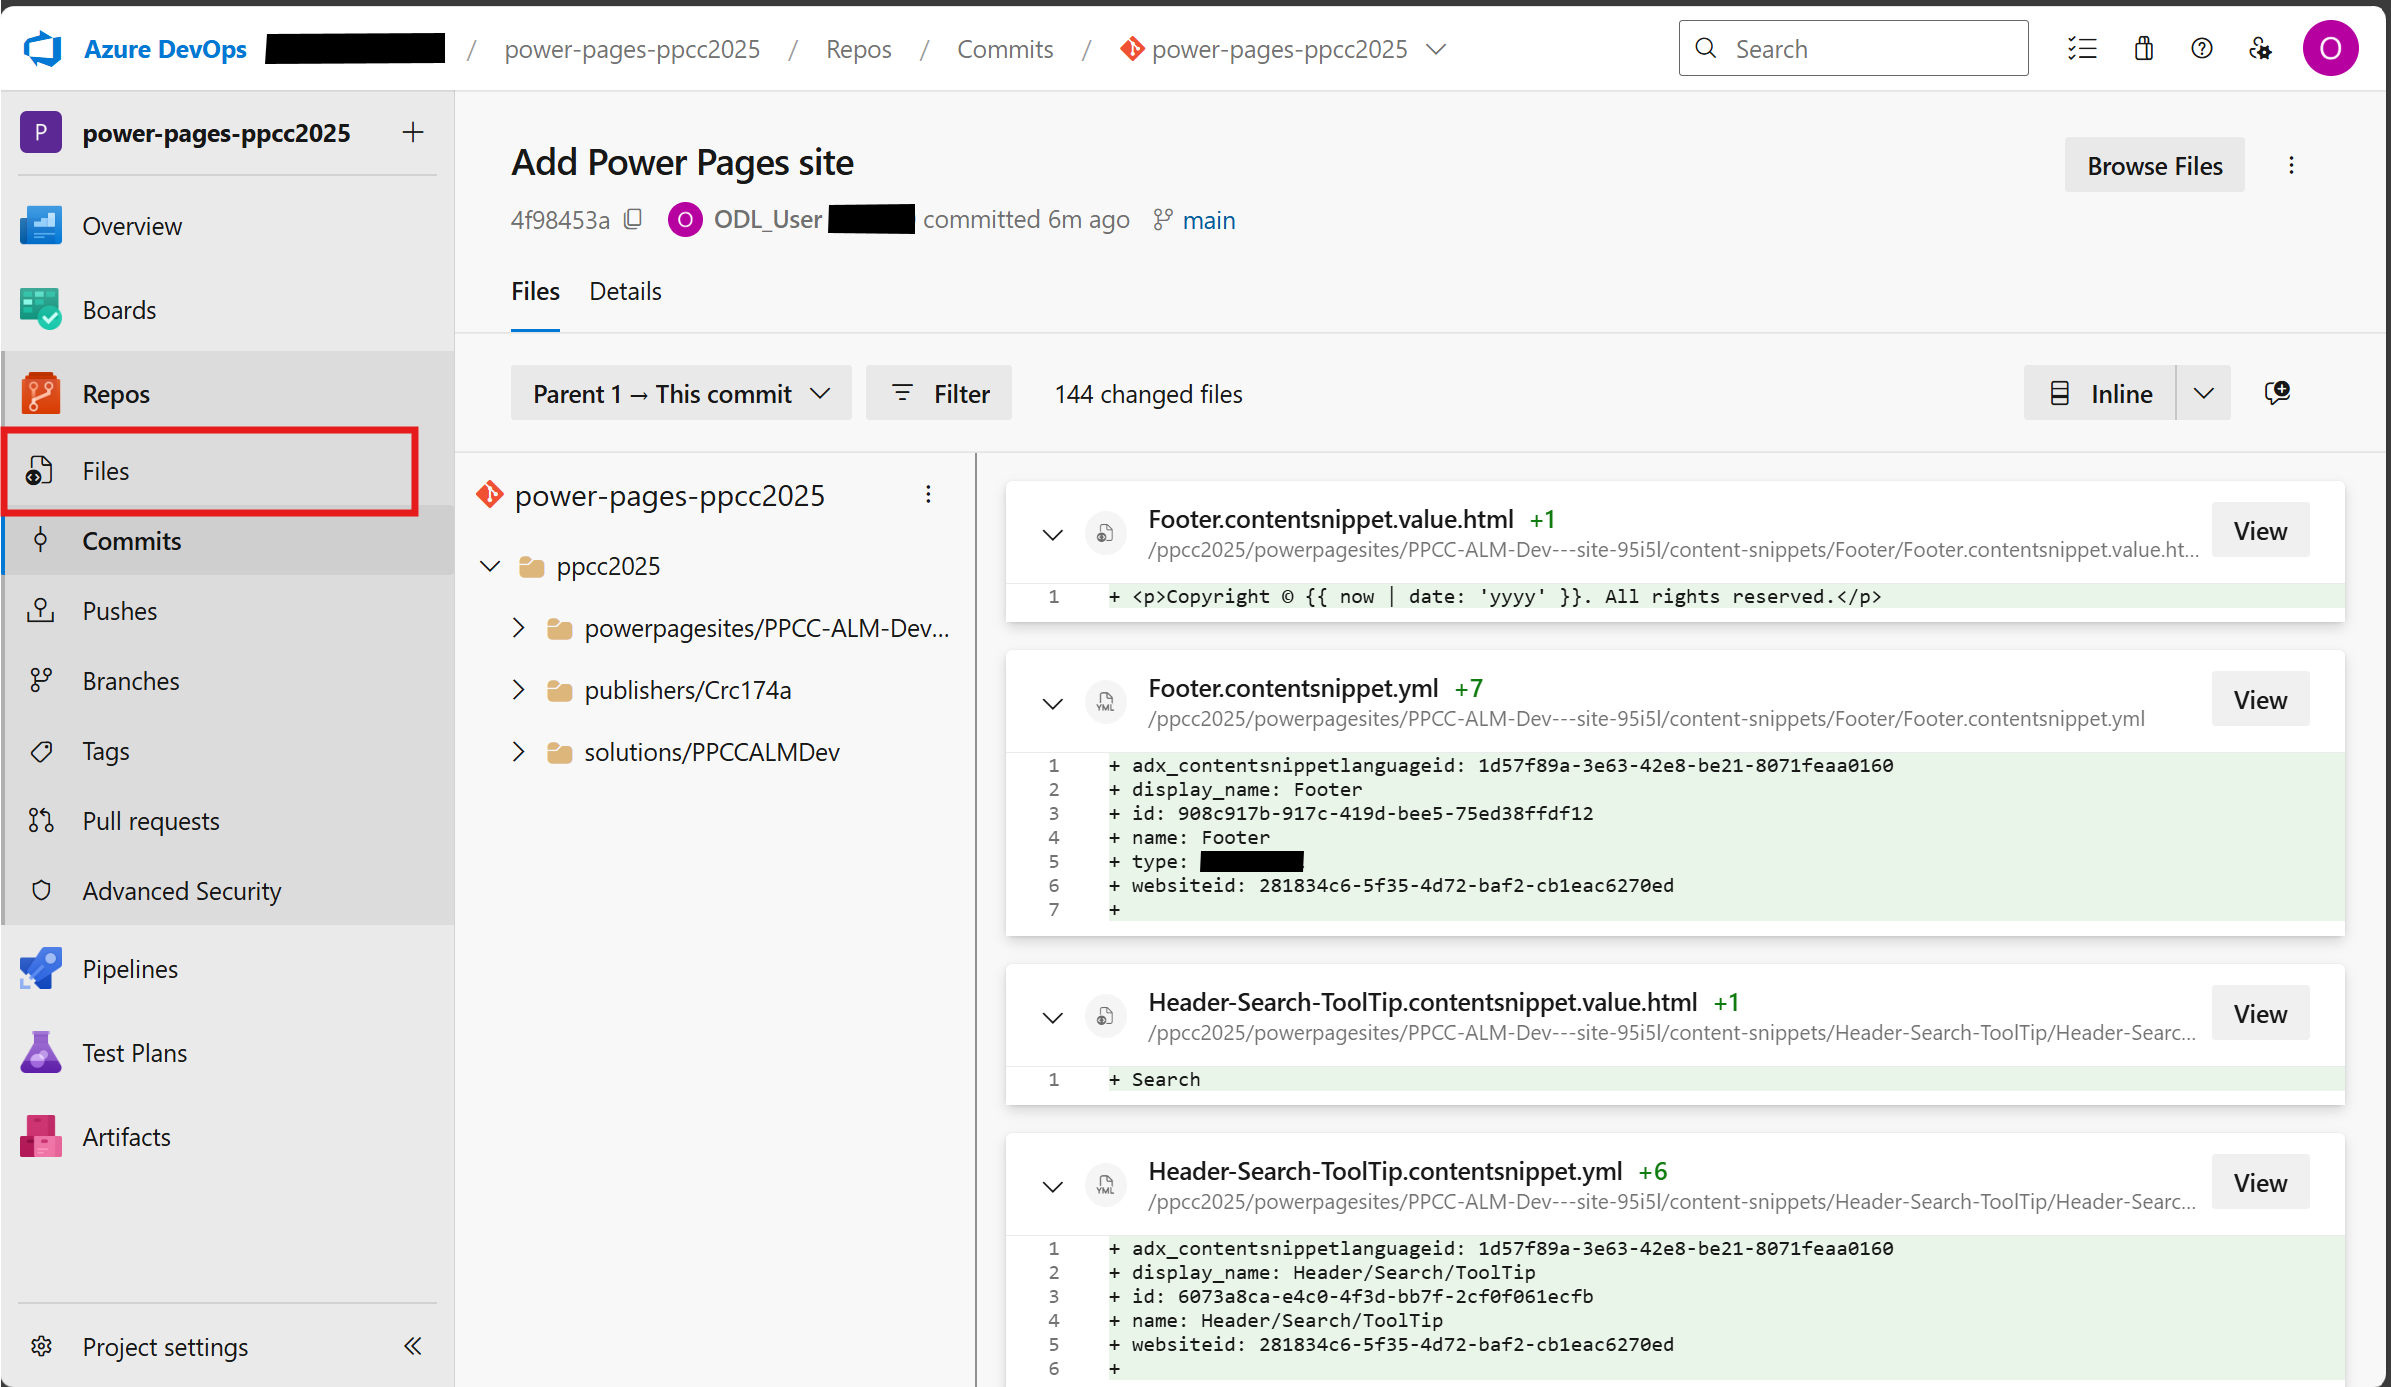
Task: Collapse the Footer.contentsnippet.yml diff section
Action: tap(1051, 703)
